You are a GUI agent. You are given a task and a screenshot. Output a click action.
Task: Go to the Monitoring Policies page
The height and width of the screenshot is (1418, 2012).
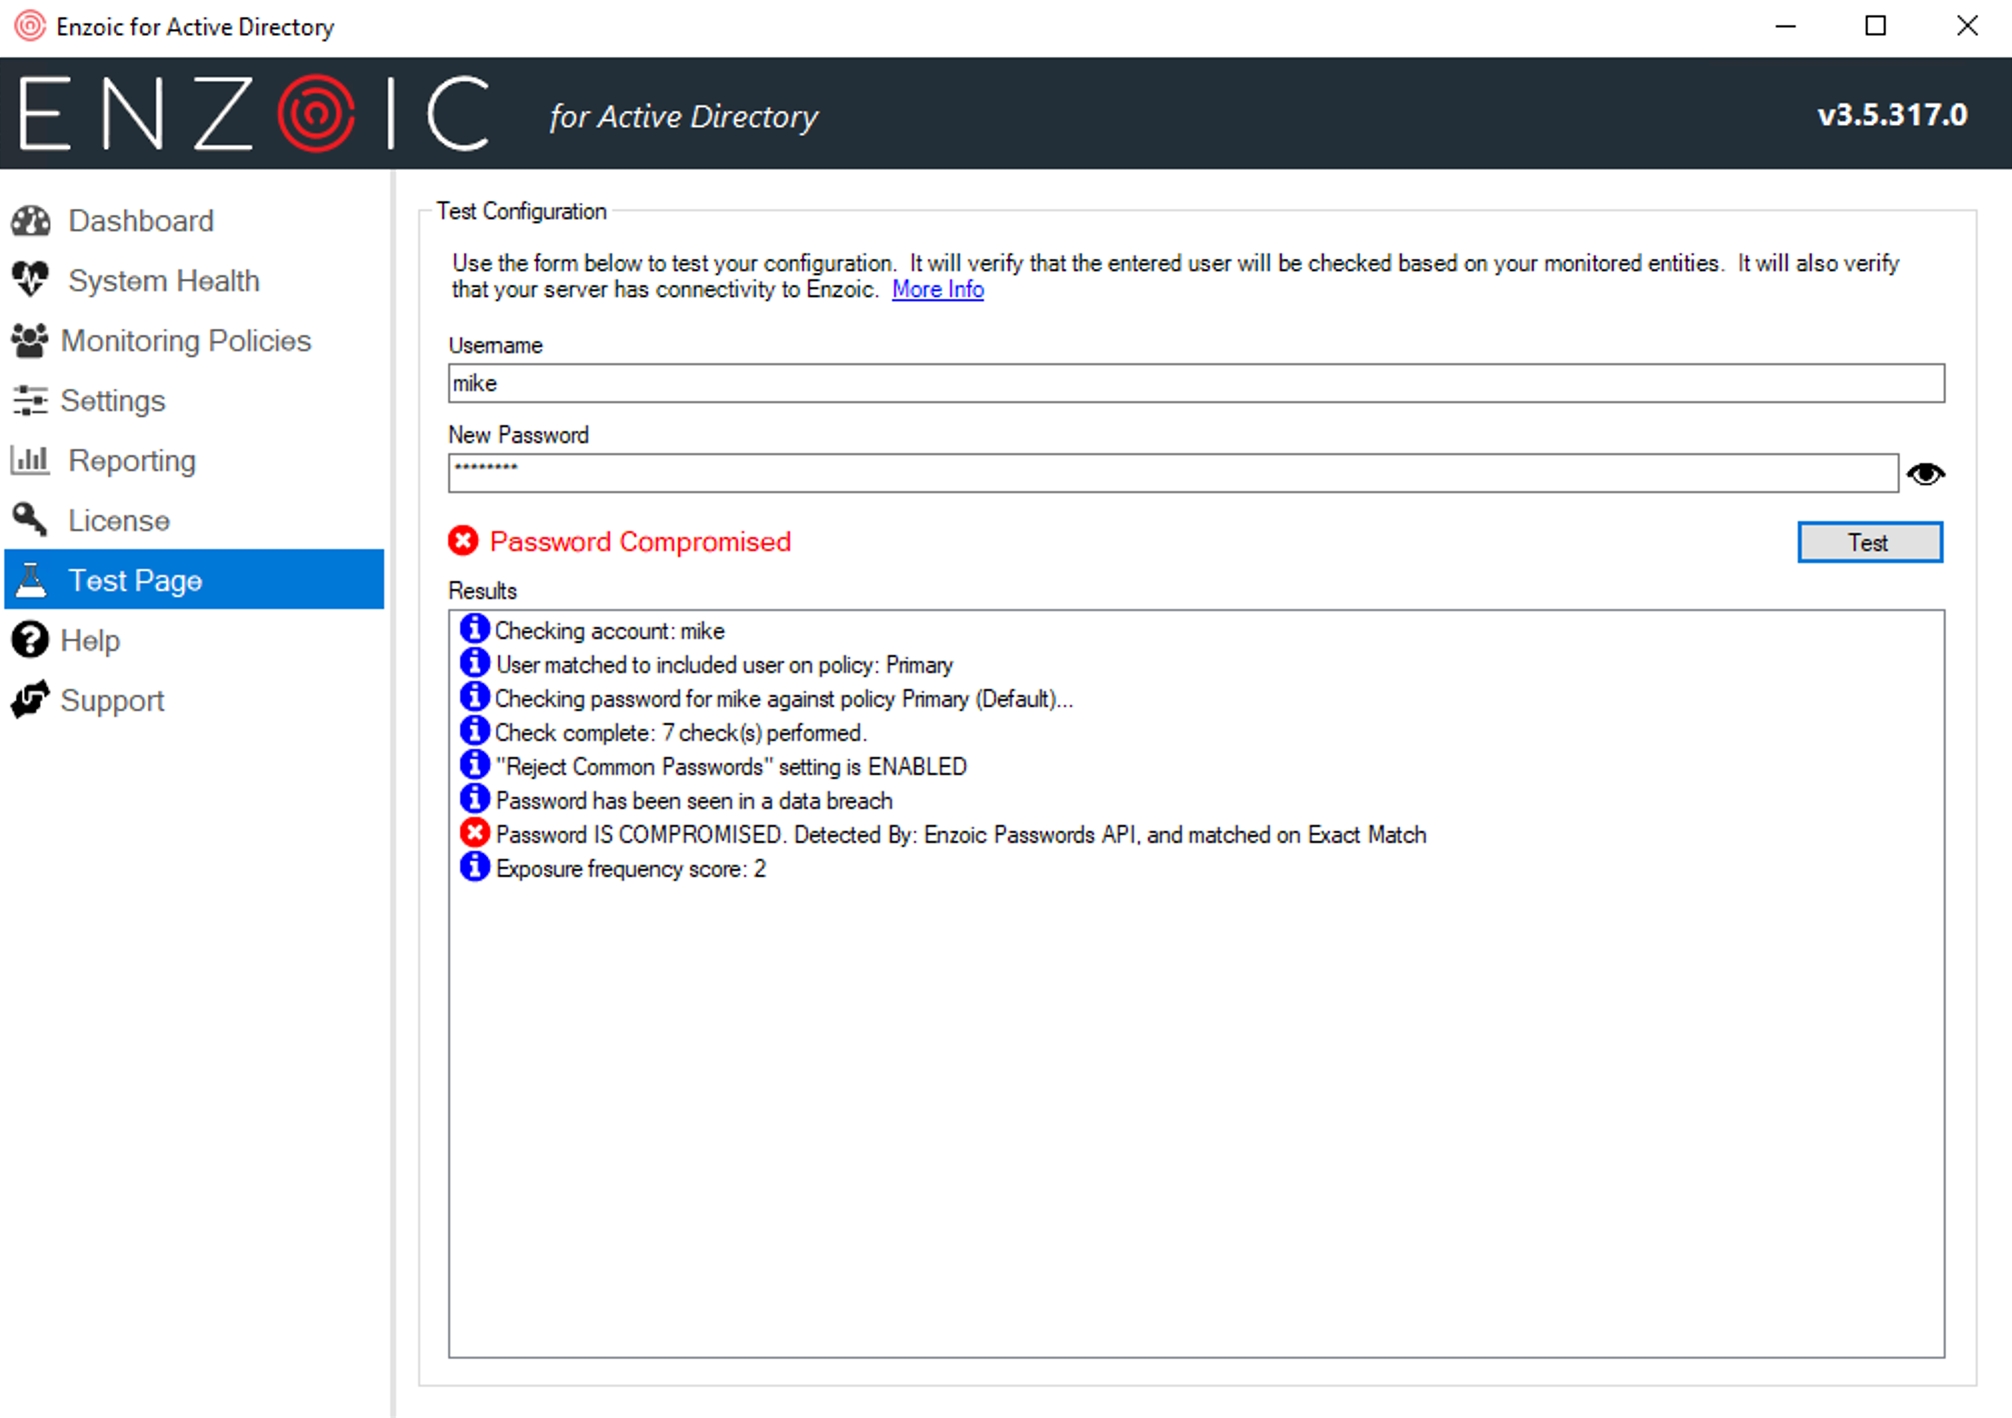point(185,341)
